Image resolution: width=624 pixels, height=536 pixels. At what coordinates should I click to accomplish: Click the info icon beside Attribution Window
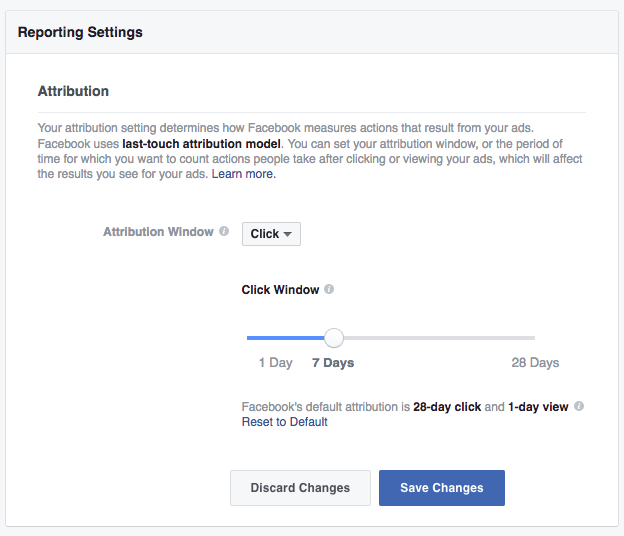(224, 231)
